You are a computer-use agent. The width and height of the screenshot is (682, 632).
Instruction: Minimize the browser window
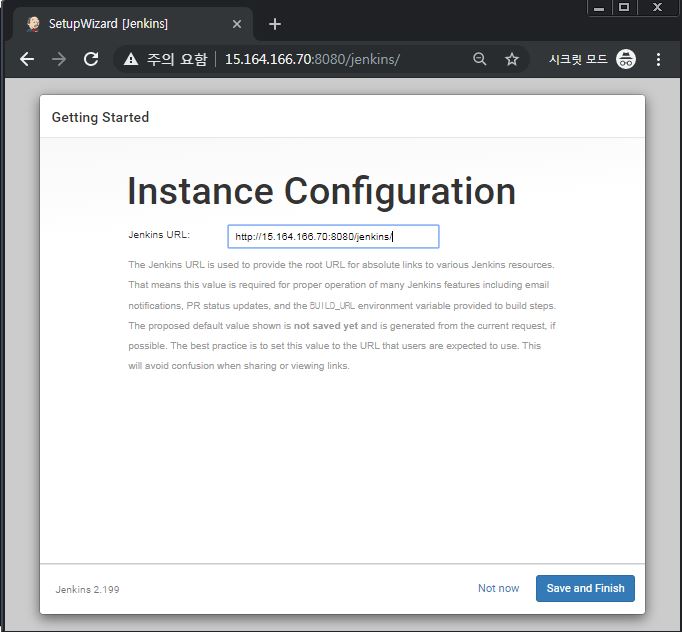coord(599,8)
